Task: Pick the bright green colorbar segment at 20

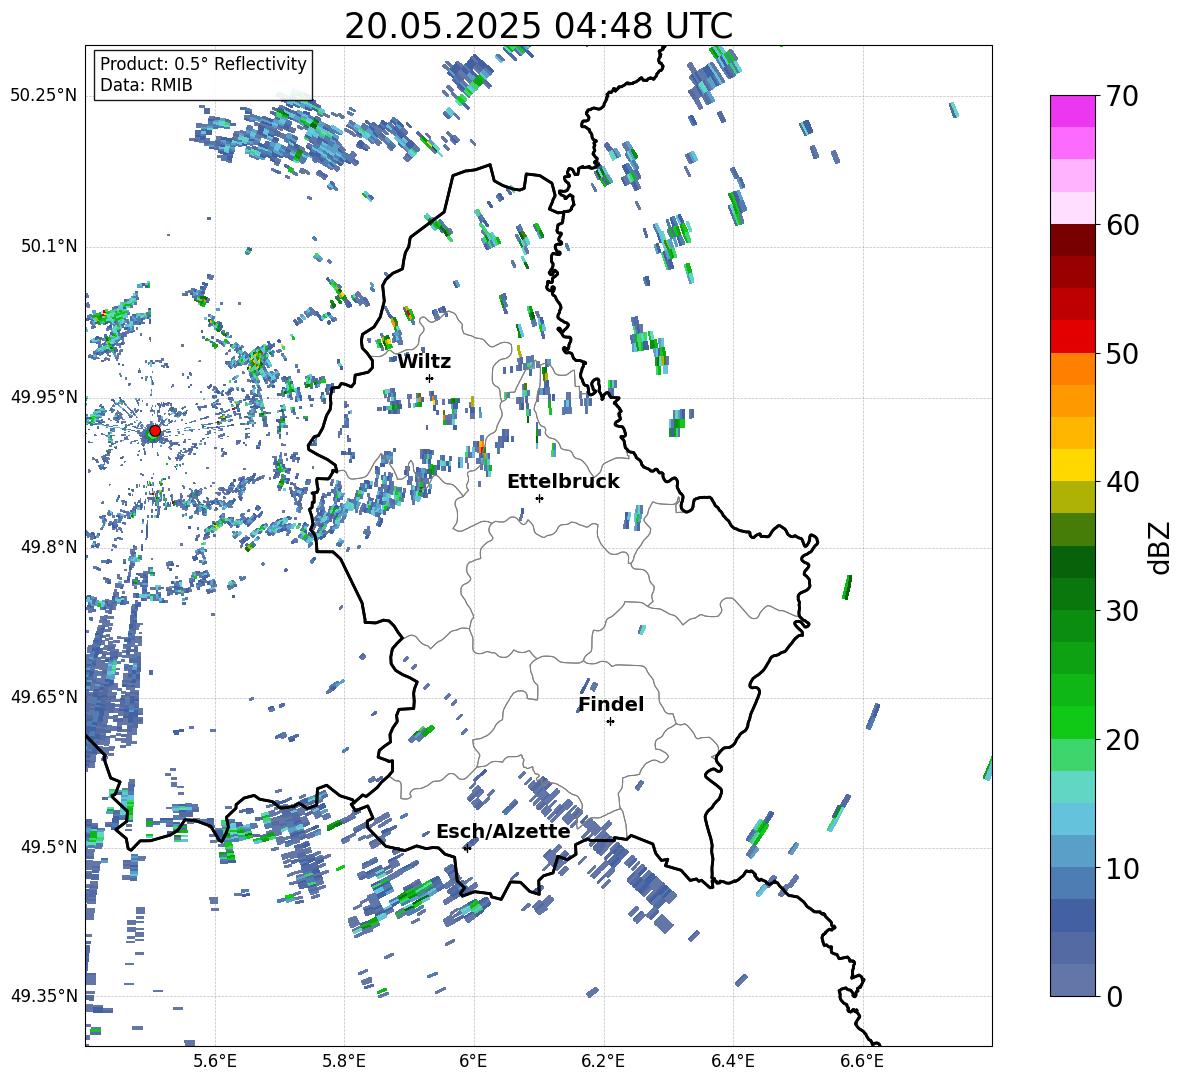Action: [x=1073, y=722]
